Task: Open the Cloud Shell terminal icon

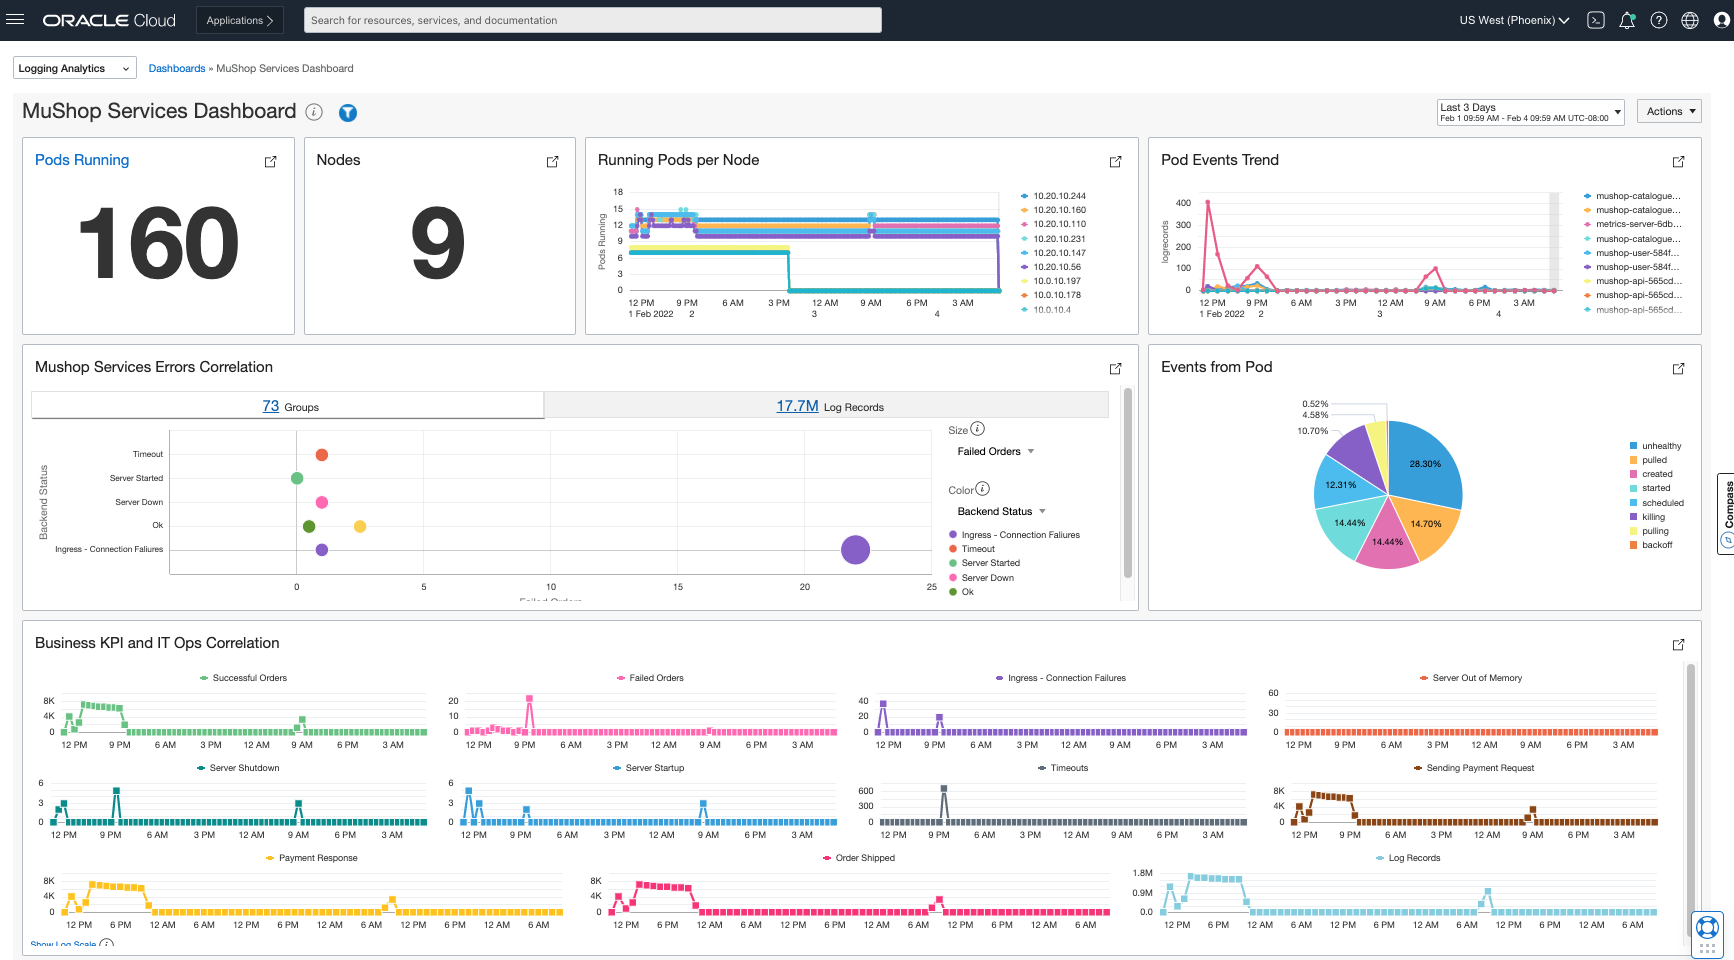Action: coord(1596,20)
